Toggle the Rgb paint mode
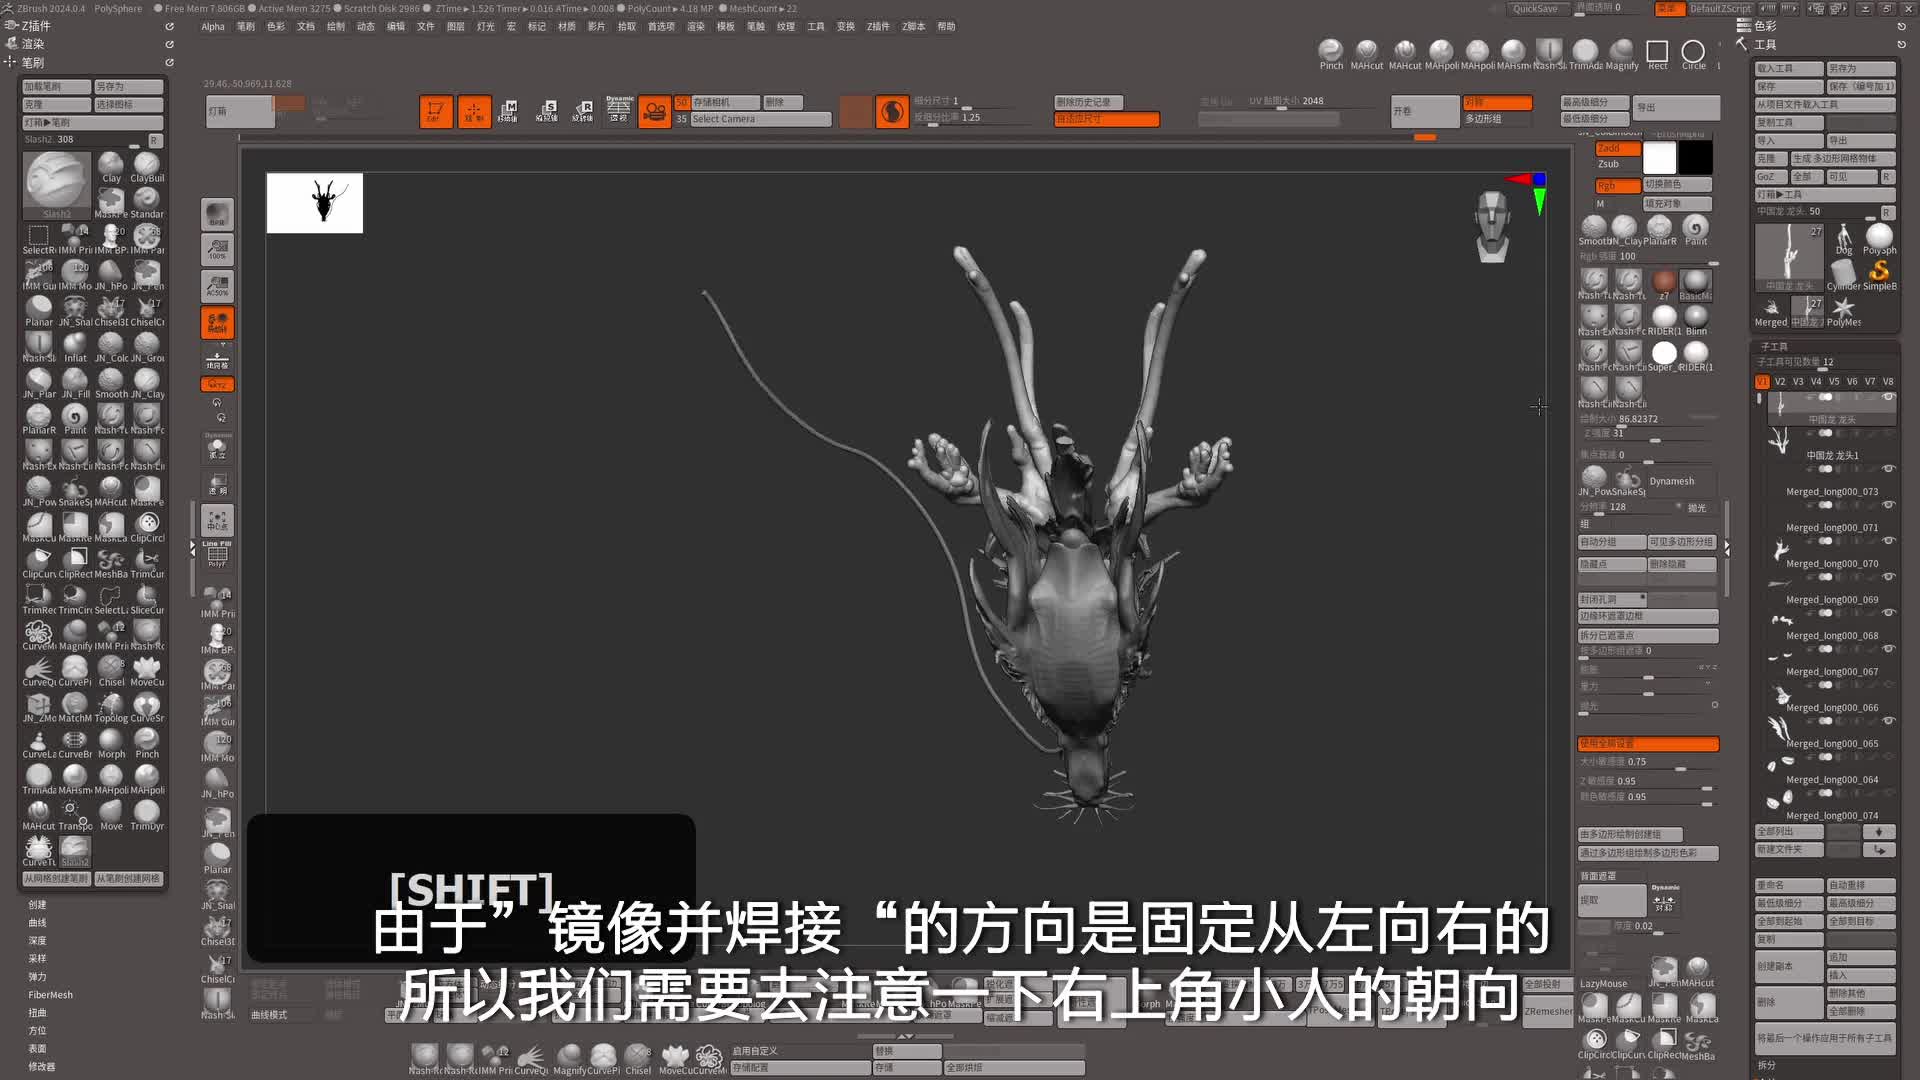This screenshot has height=1080, width=1920. (x=1616, y=185)
